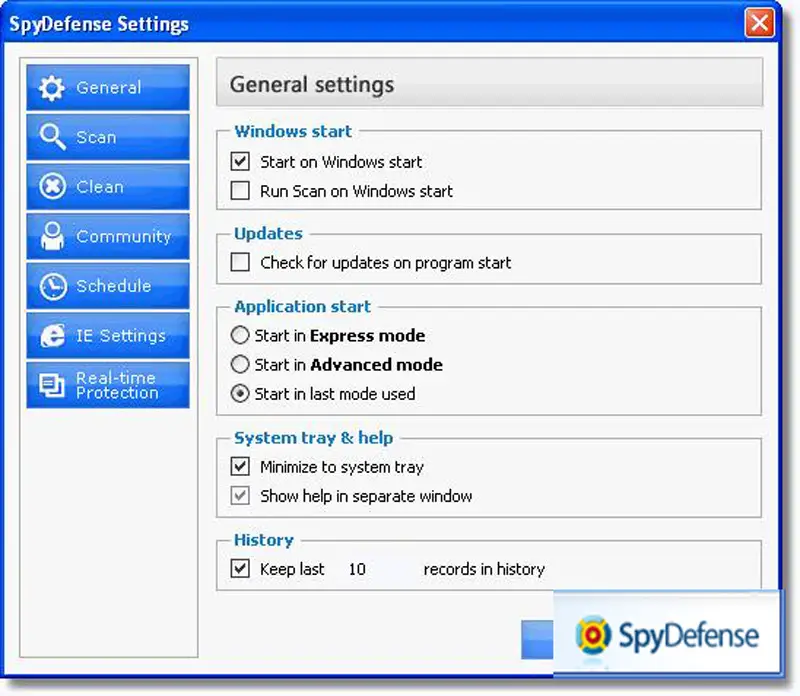This screenshot has width=800, height=696.
Task: Click the SpyDefense logo icon
Action: [593, 635]
